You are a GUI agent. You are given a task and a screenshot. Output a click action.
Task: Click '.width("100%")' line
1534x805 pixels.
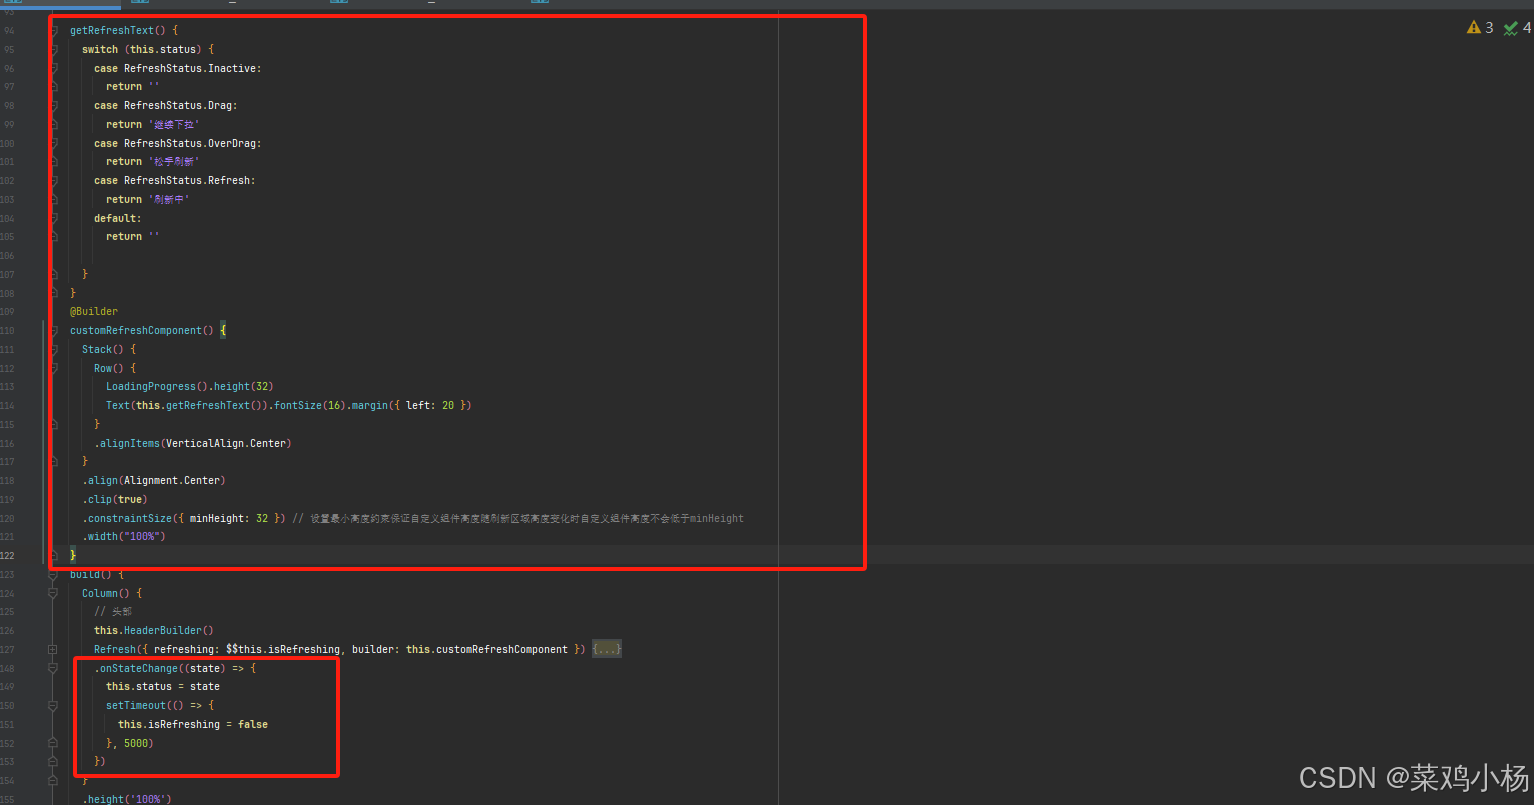tap(124, 536)
